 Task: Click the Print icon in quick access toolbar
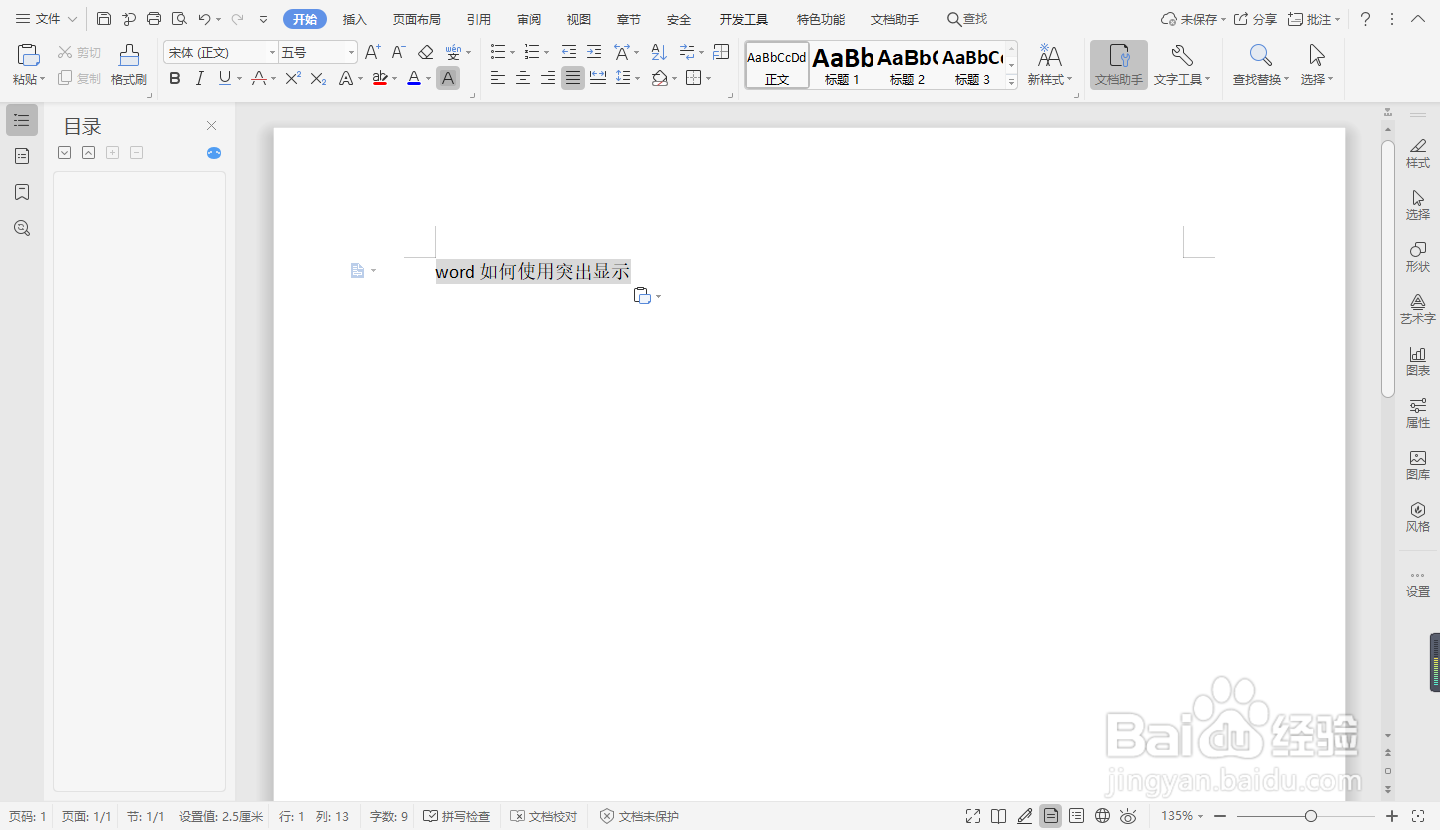tap(154, 19)
